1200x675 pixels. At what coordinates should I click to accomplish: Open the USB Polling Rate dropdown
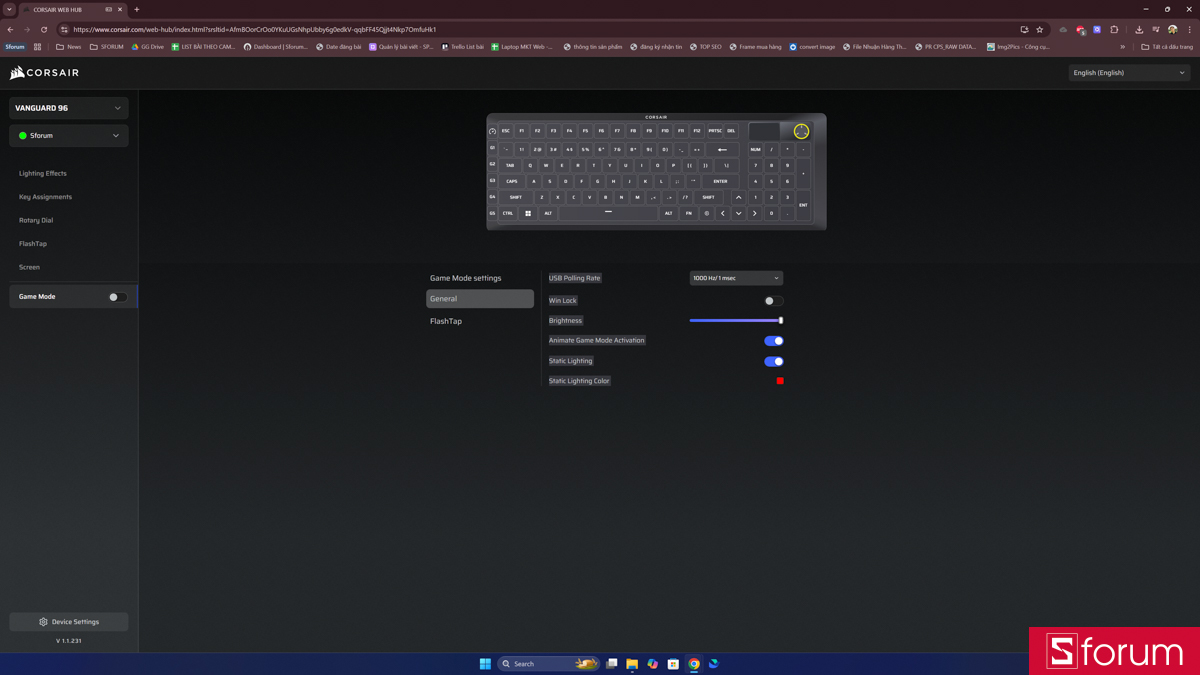(736, 278)
